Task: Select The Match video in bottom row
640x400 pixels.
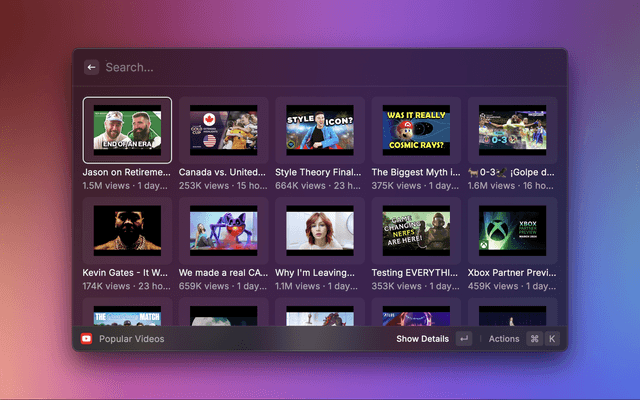Action: tap(127, 315)
